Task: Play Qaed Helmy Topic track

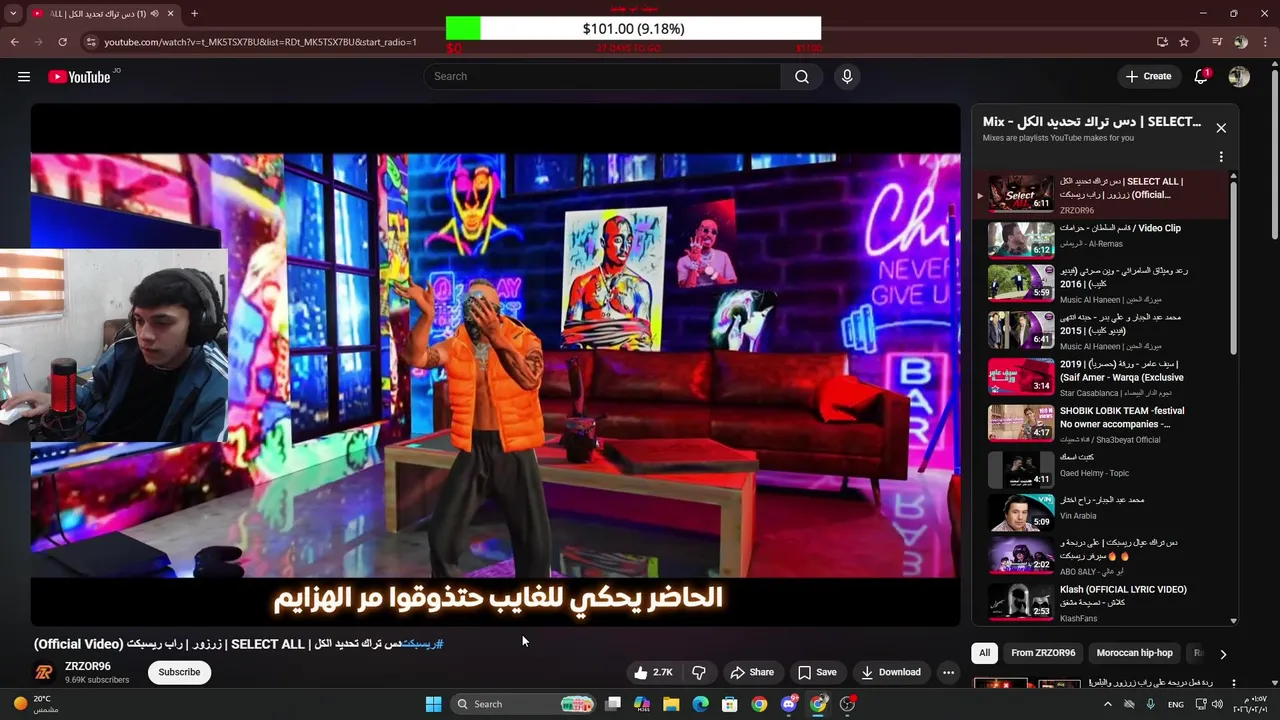Action: [1100, 468]
